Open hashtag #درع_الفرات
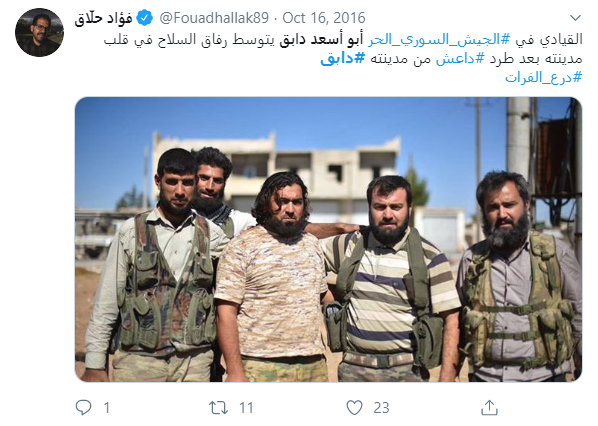Image resolution: width=598 pixels, height=426 pixels. point(544,77)
